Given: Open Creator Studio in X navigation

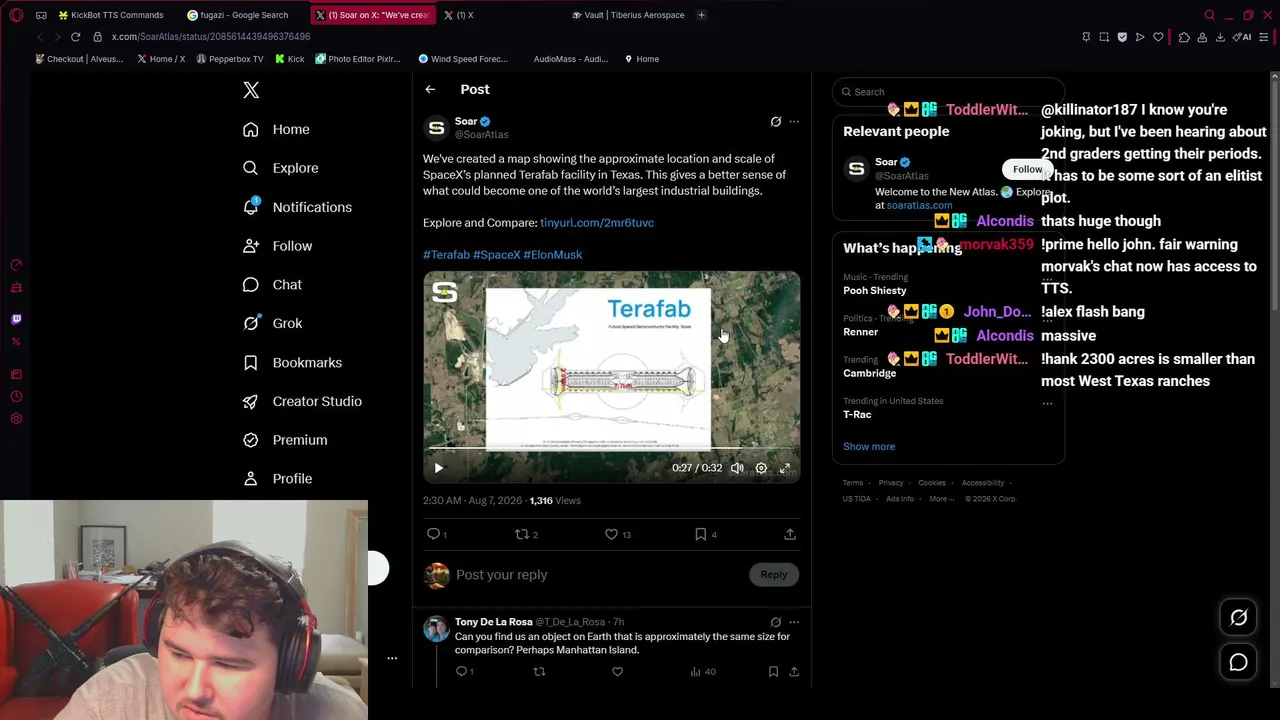Looking at the screenshot, I should coord(303,401).
